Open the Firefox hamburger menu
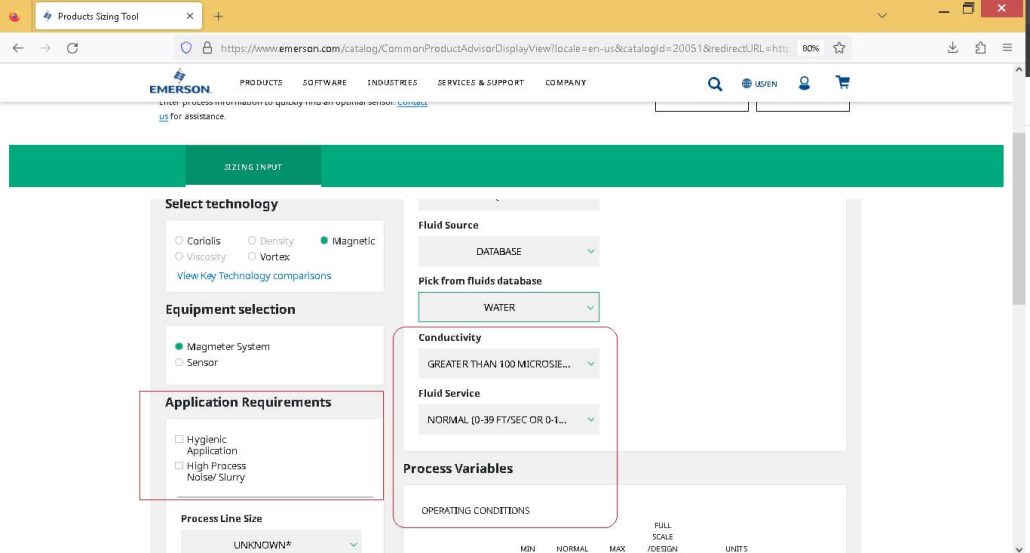This screenshot has width=1030, height=553. coord(1007,48)
